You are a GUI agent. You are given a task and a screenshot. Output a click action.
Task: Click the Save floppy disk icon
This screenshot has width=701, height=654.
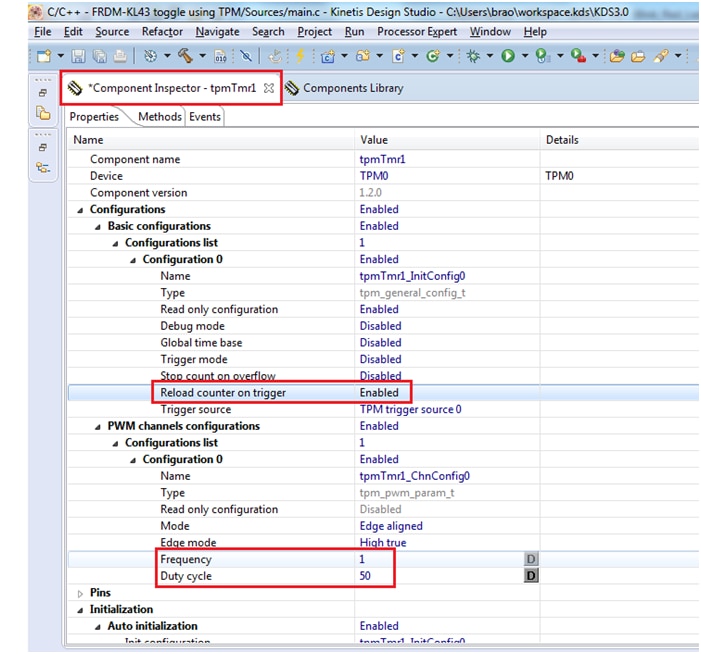(x=79, y=56)
